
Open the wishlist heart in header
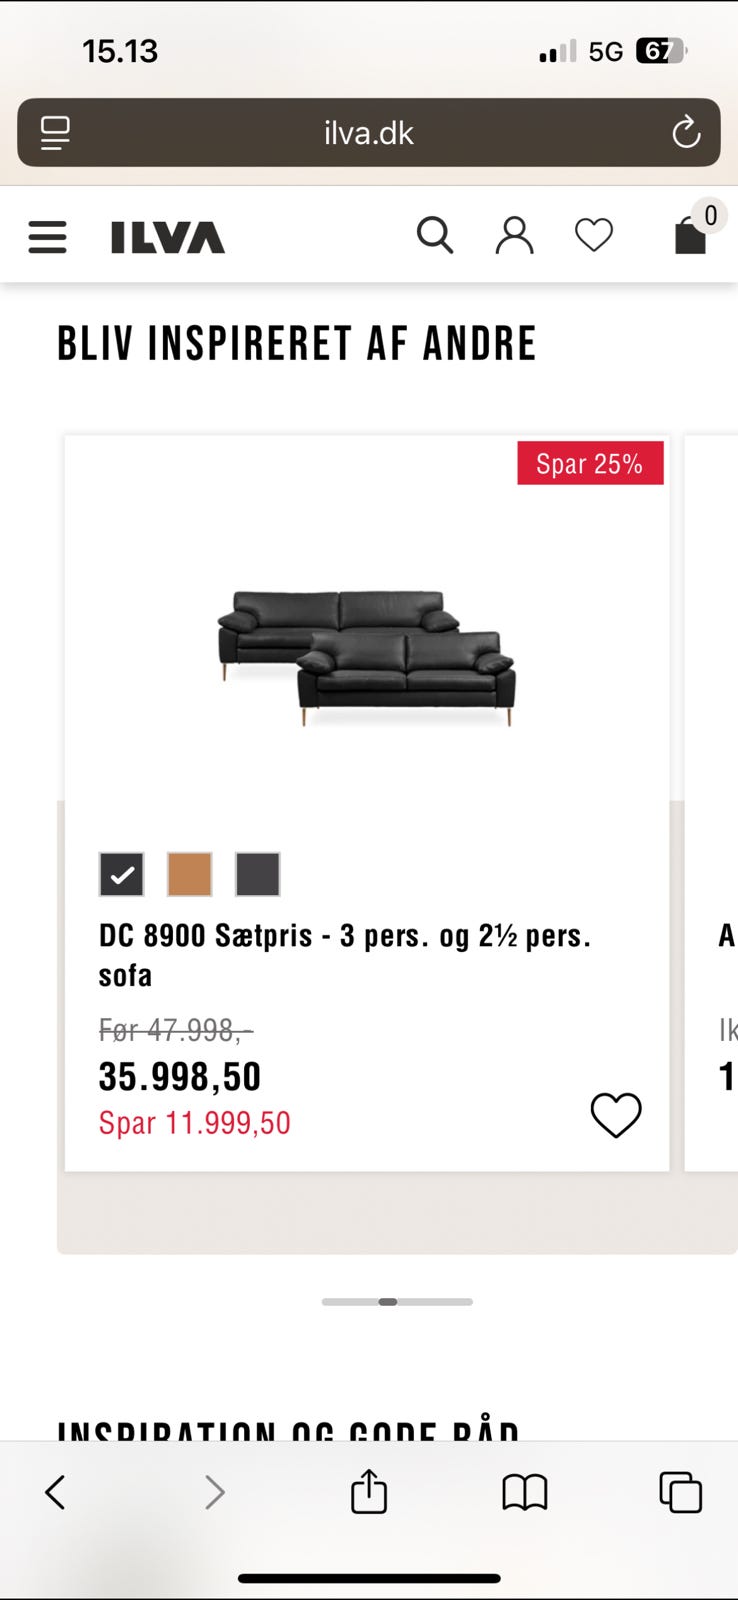pyautogui.click(x=594, y=236)
